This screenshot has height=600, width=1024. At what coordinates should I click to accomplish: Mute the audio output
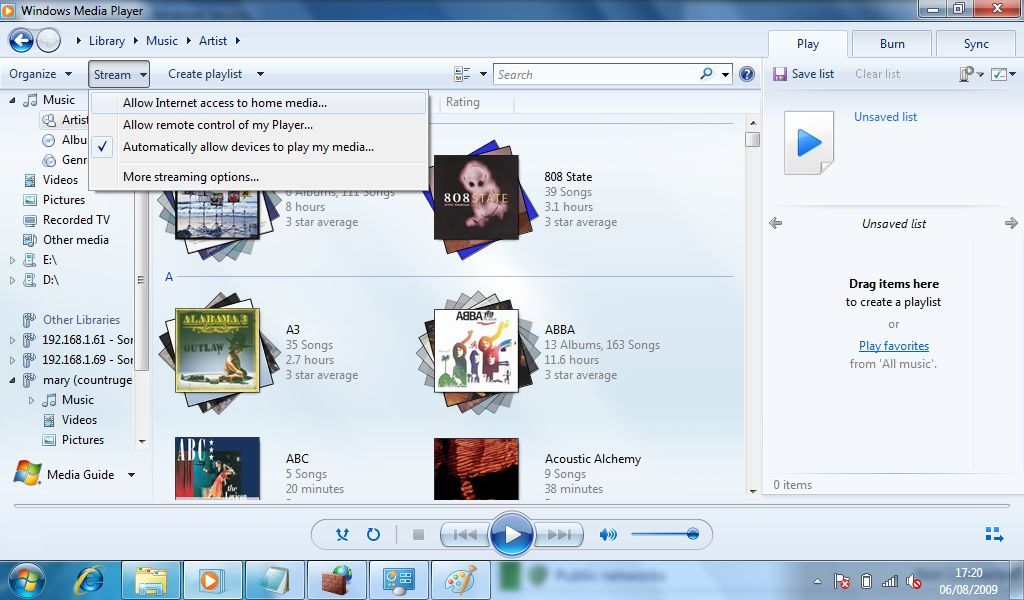(x=608, y=535)
